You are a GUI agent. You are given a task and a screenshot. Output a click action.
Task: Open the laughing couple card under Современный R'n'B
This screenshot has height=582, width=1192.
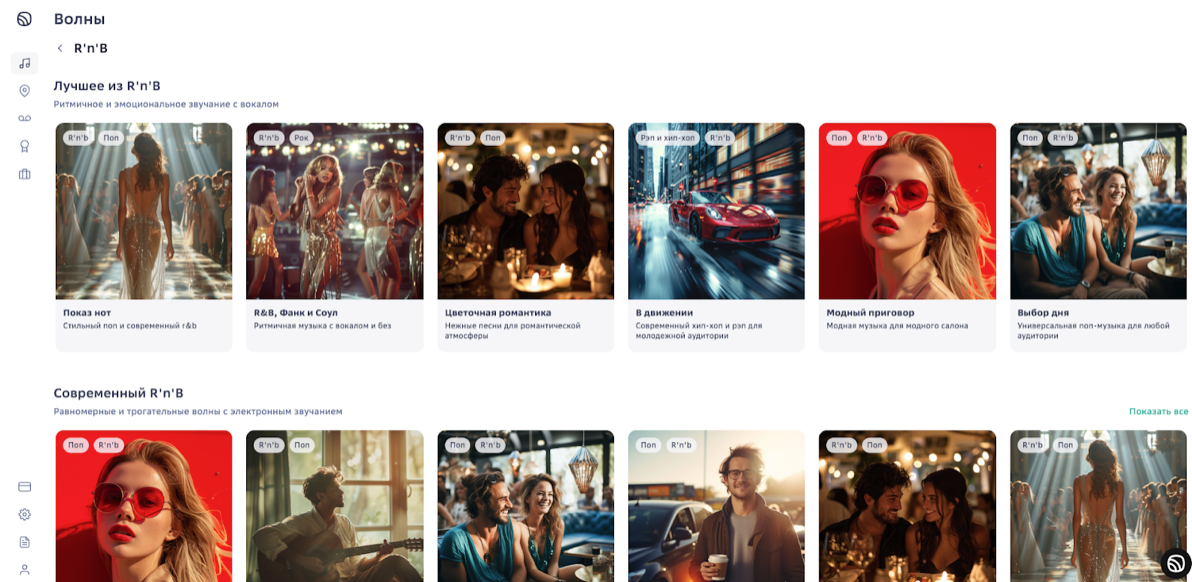pos(525,507)
